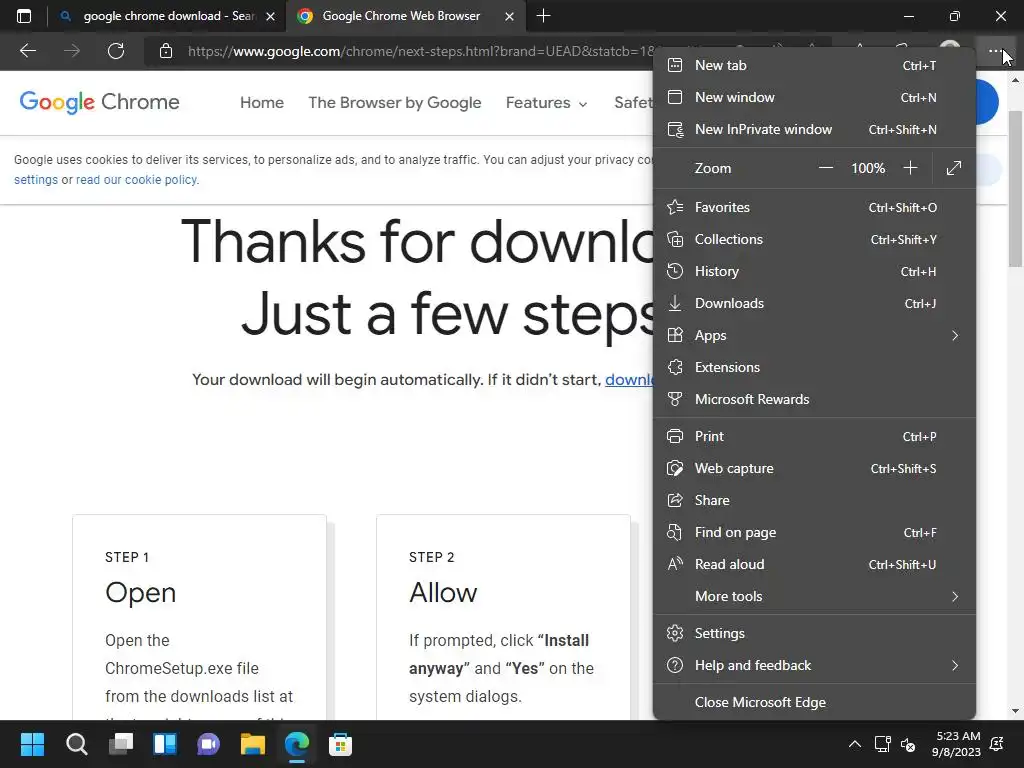Image resolution: width=1024 pixels, height=768 pixels.
Task: Open Chat app from taskbar
Action: (x=208, y=744)
